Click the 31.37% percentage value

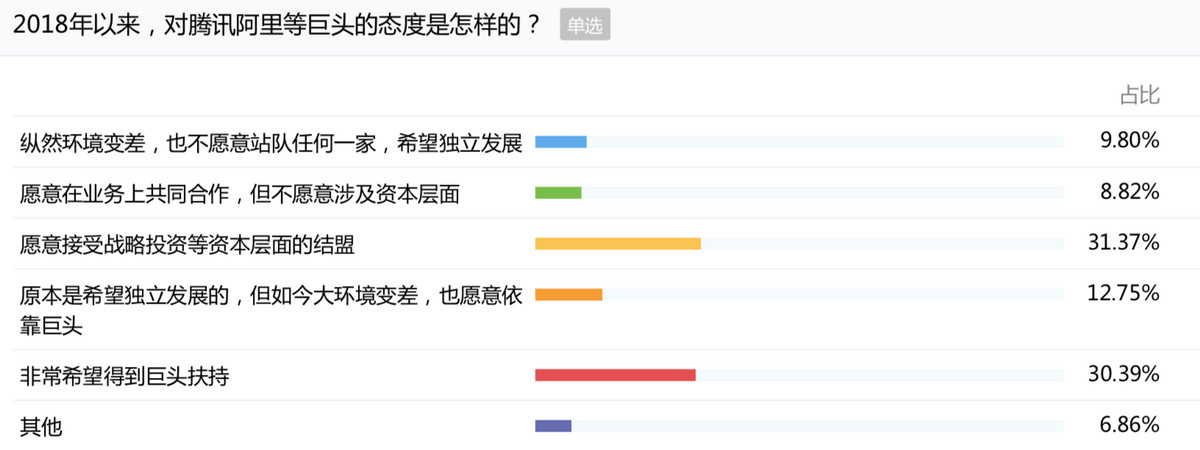point(1123,242)
